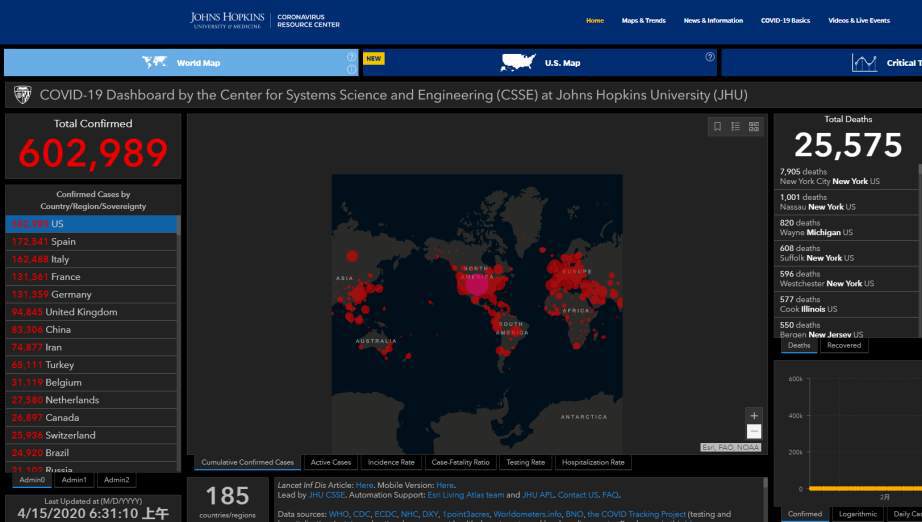
Task: Open the Lancet Inf Dis Article 'Here' link
Action: click(365, 485)
